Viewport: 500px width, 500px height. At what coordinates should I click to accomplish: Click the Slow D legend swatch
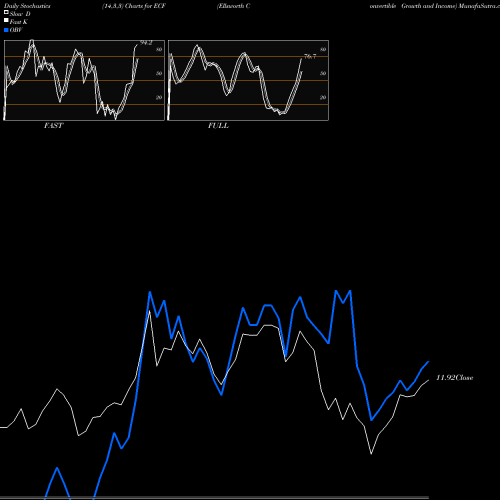tap(6, 12)
